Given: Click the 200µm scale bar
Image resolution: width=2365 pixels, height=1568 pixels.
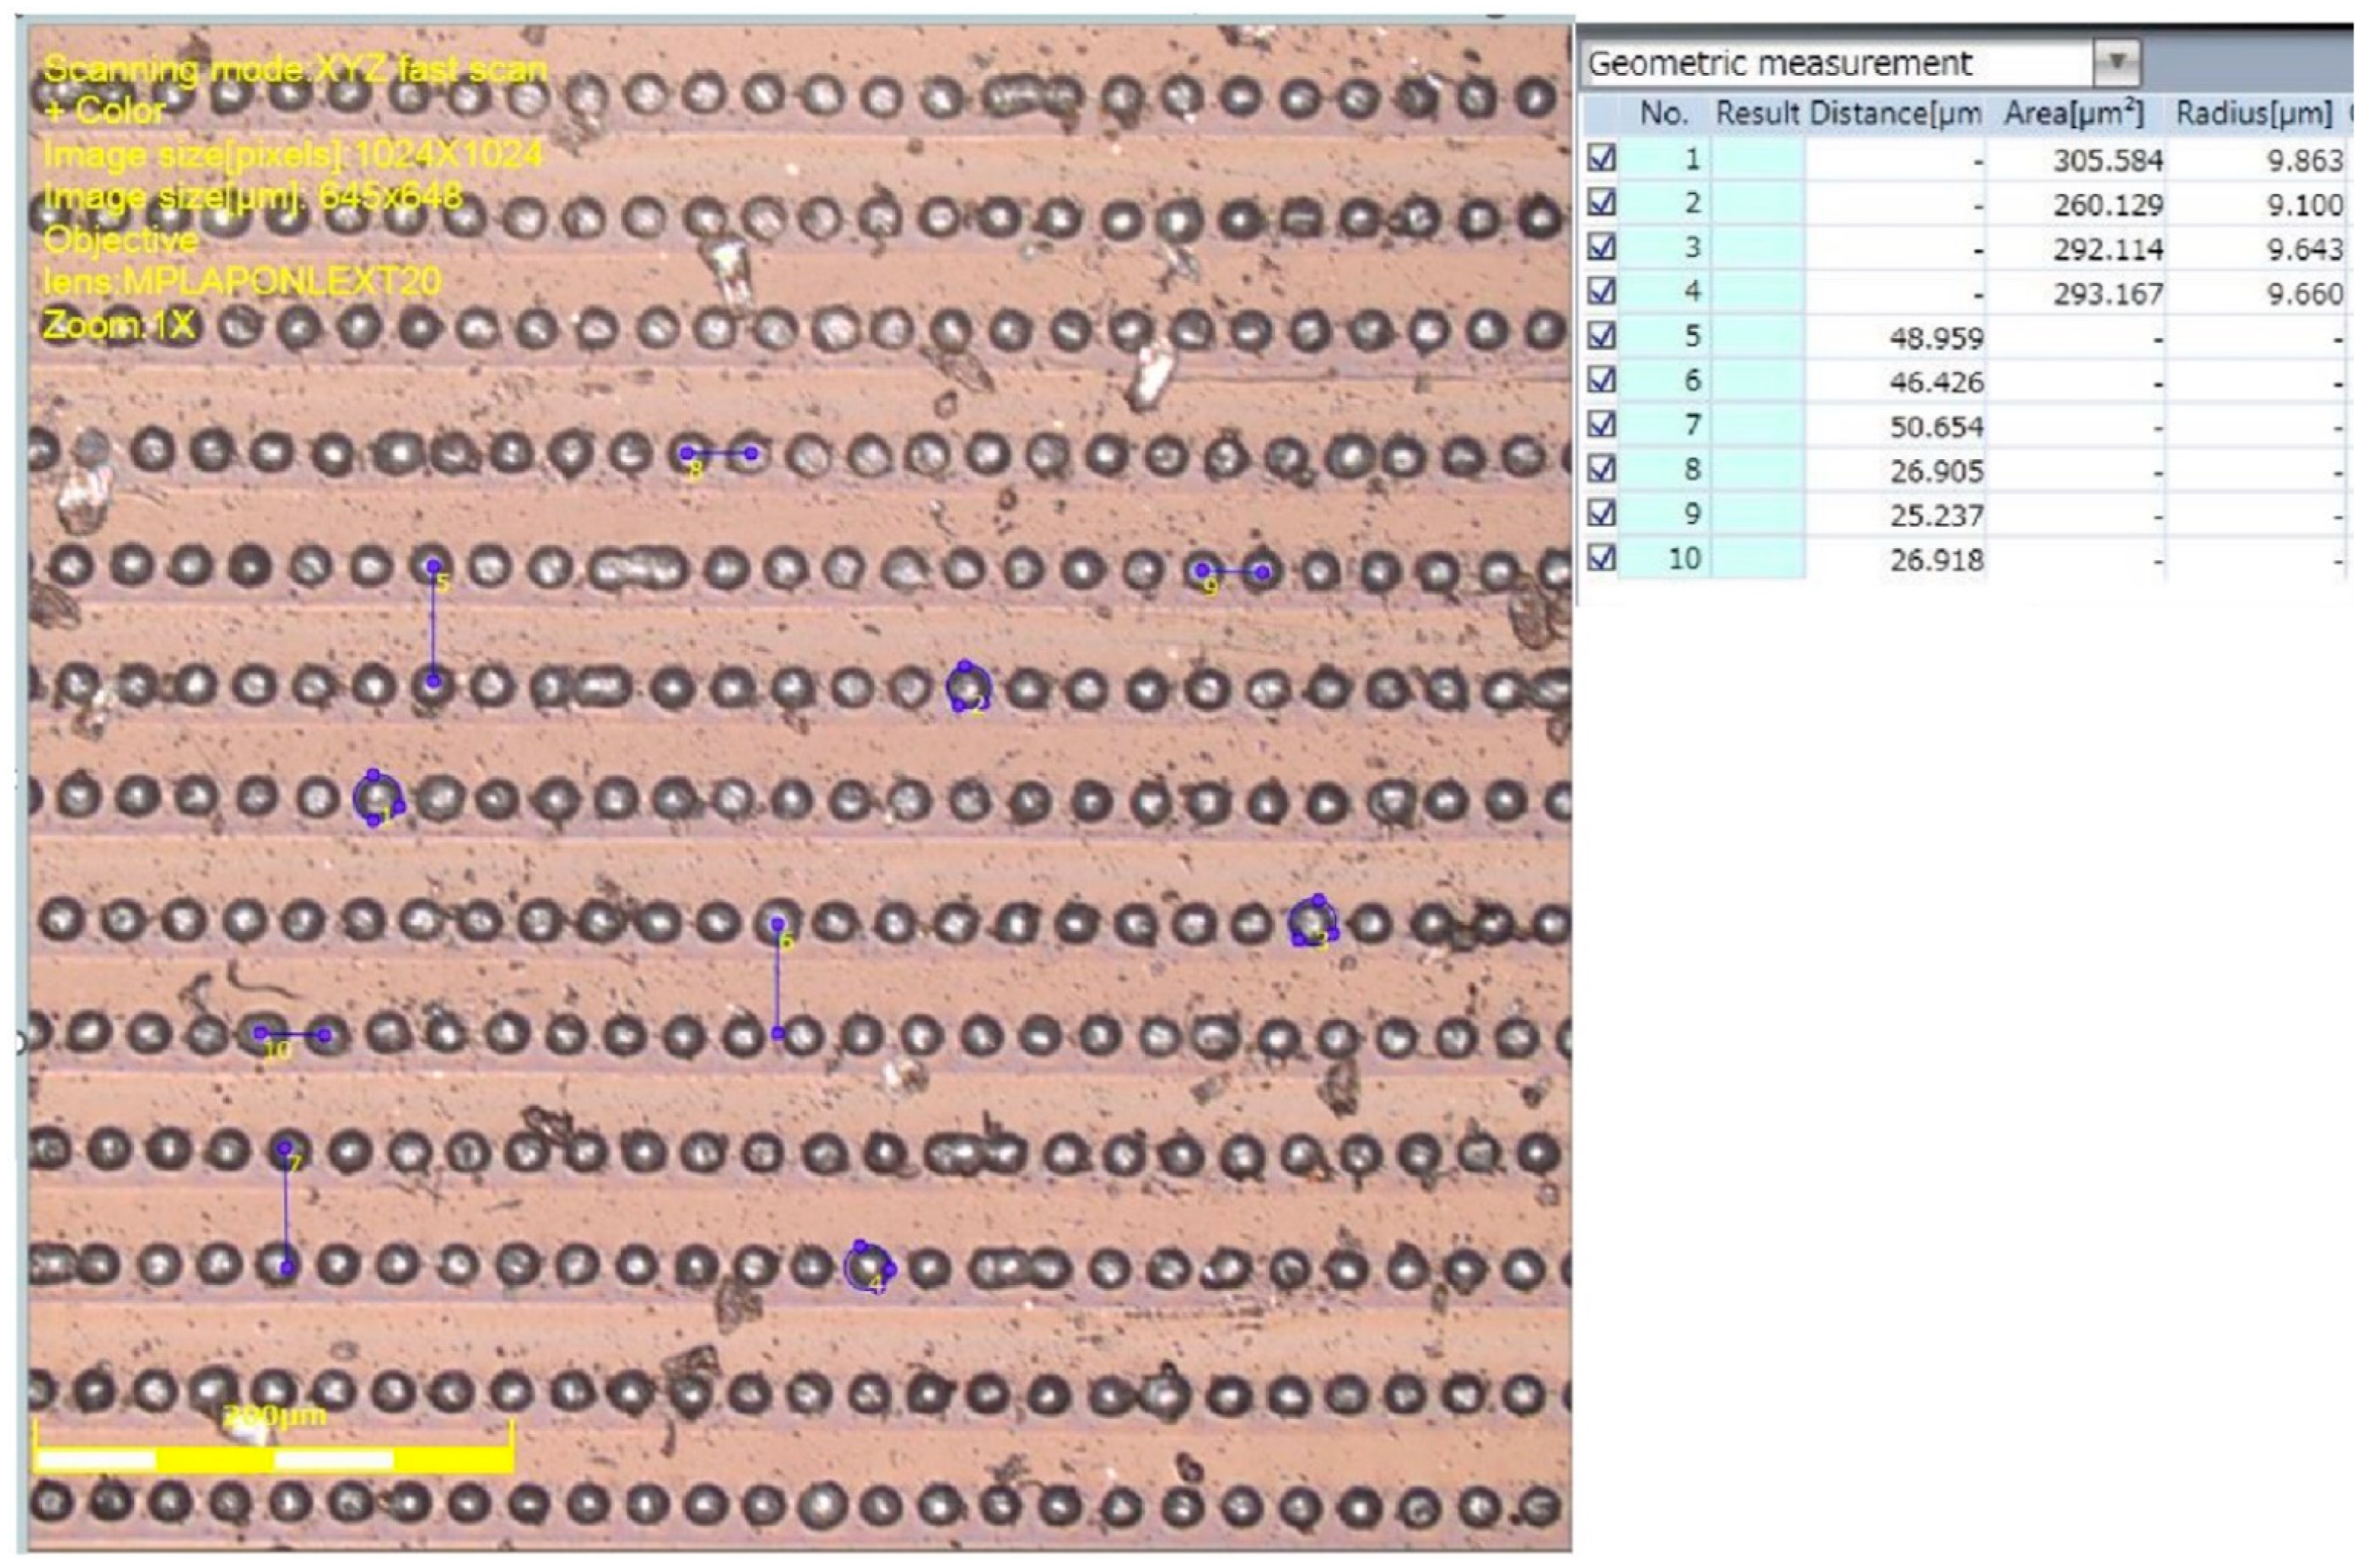Looking at the screenshot, I should coord(274,1459).
